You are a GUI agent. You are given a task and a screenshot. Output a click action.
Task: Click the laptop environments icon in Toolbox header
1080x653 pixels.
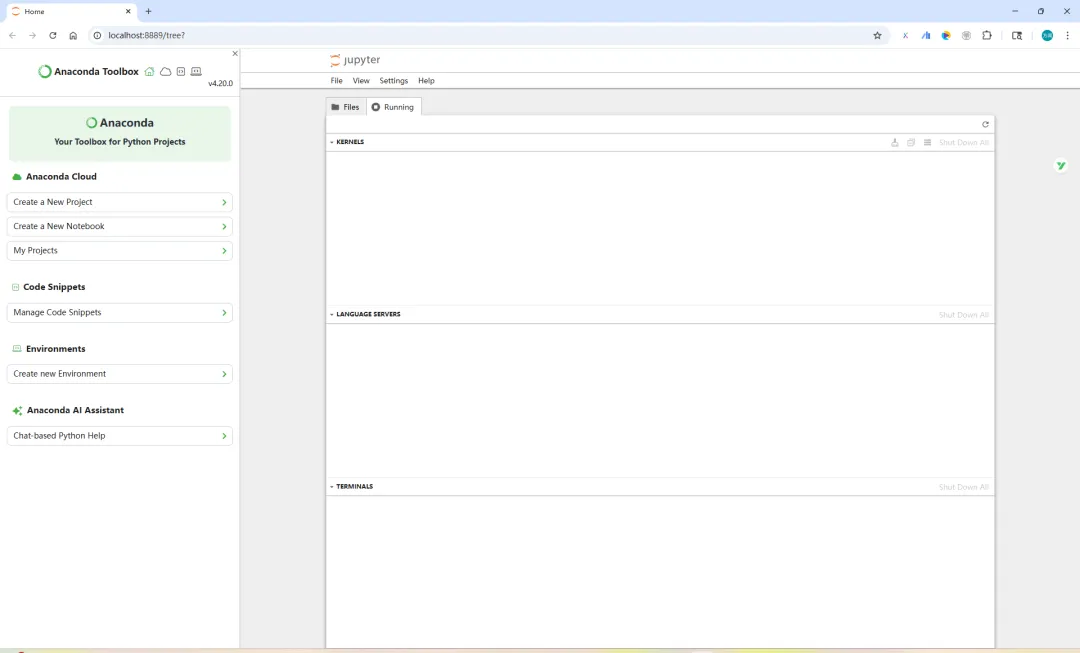pos(196,72)
